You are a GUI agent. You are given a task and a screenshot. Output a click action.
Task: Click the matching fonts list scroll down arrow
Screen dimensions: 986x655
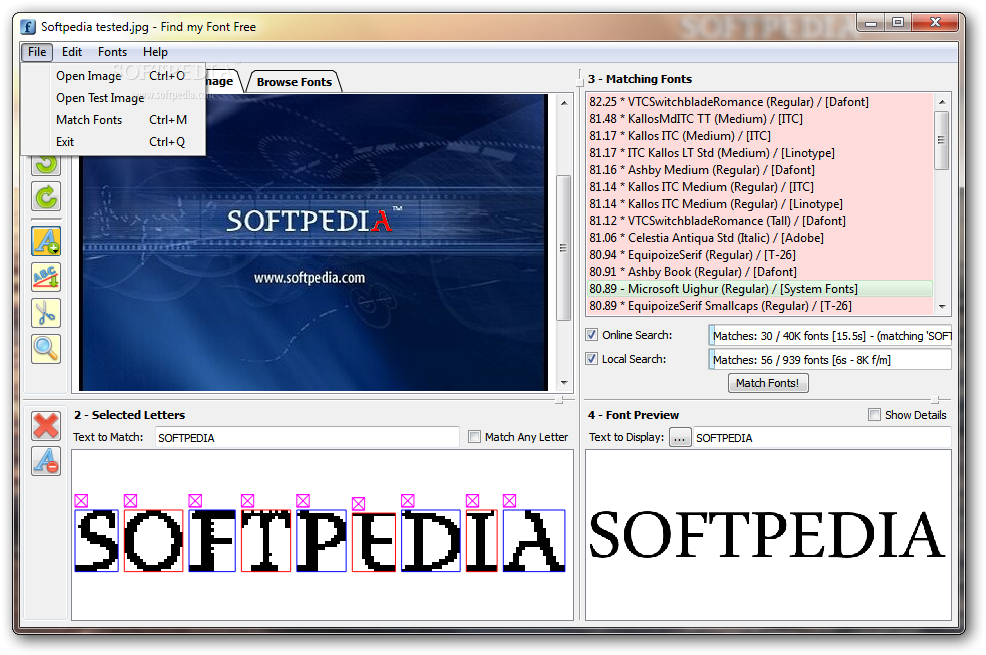[941, 307]
